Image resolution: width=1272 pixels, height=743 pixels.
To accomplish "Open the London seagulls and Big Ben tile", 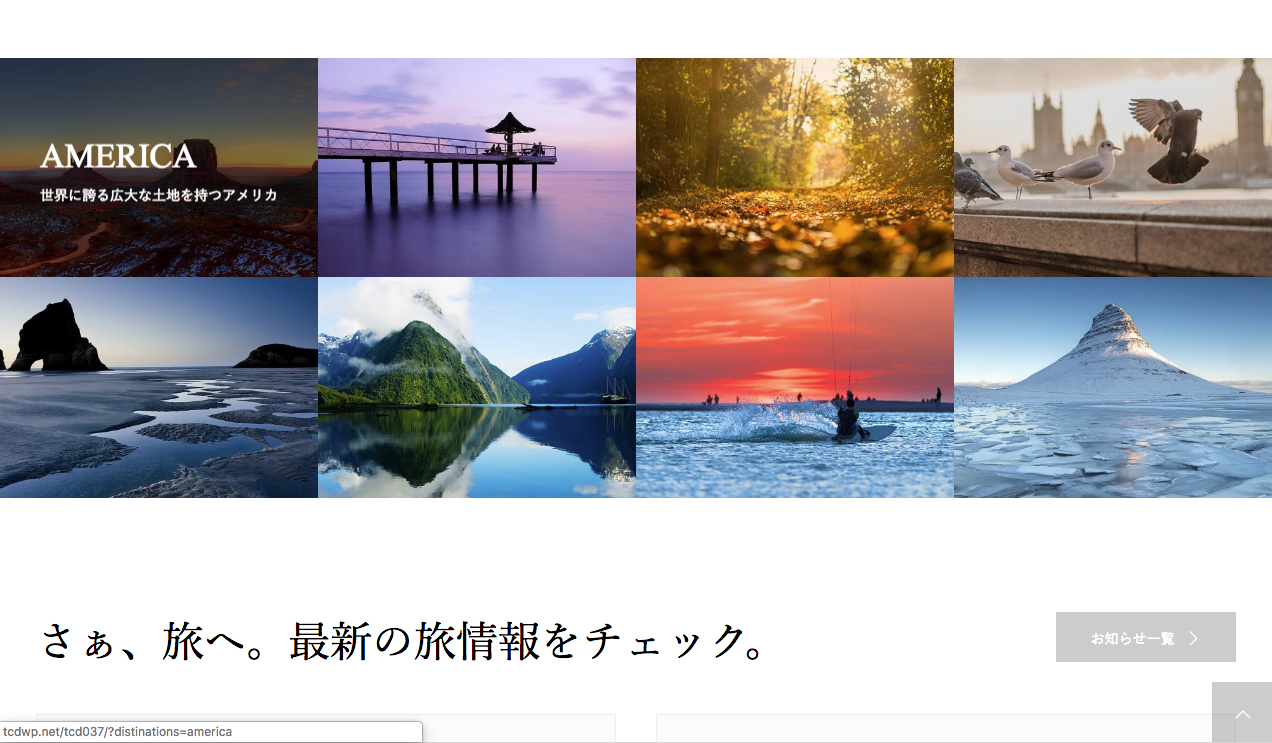I will point(1113,167).
